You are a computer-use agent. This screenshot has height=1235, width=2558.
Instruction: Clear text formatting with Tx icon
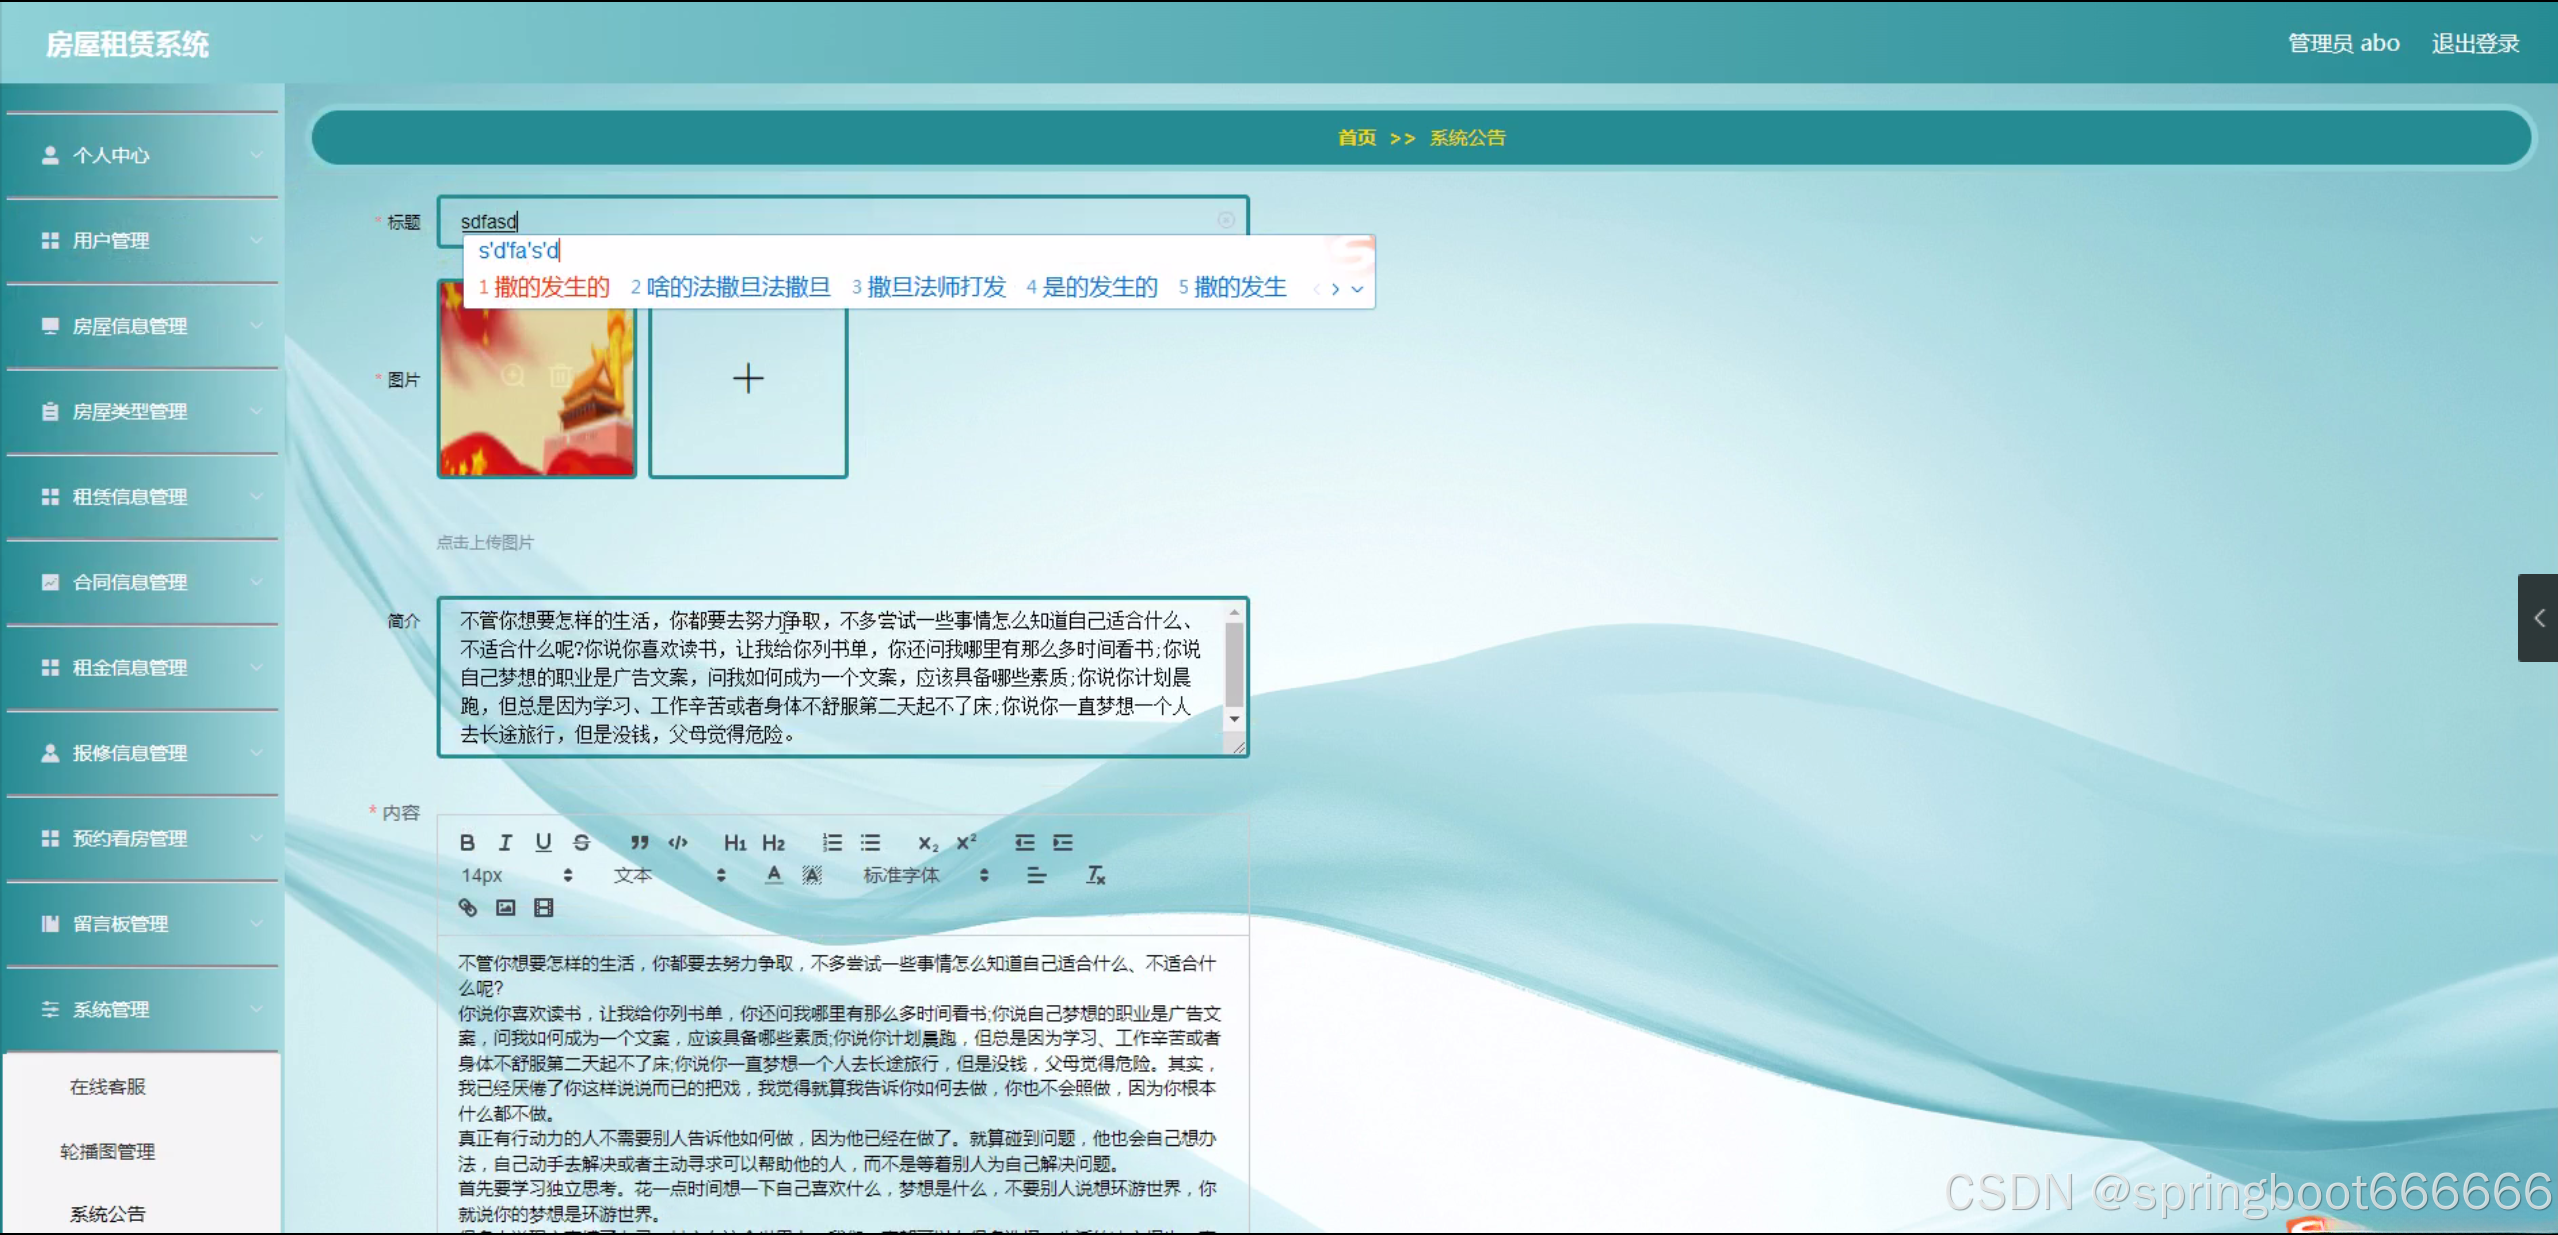point(1096,875)
